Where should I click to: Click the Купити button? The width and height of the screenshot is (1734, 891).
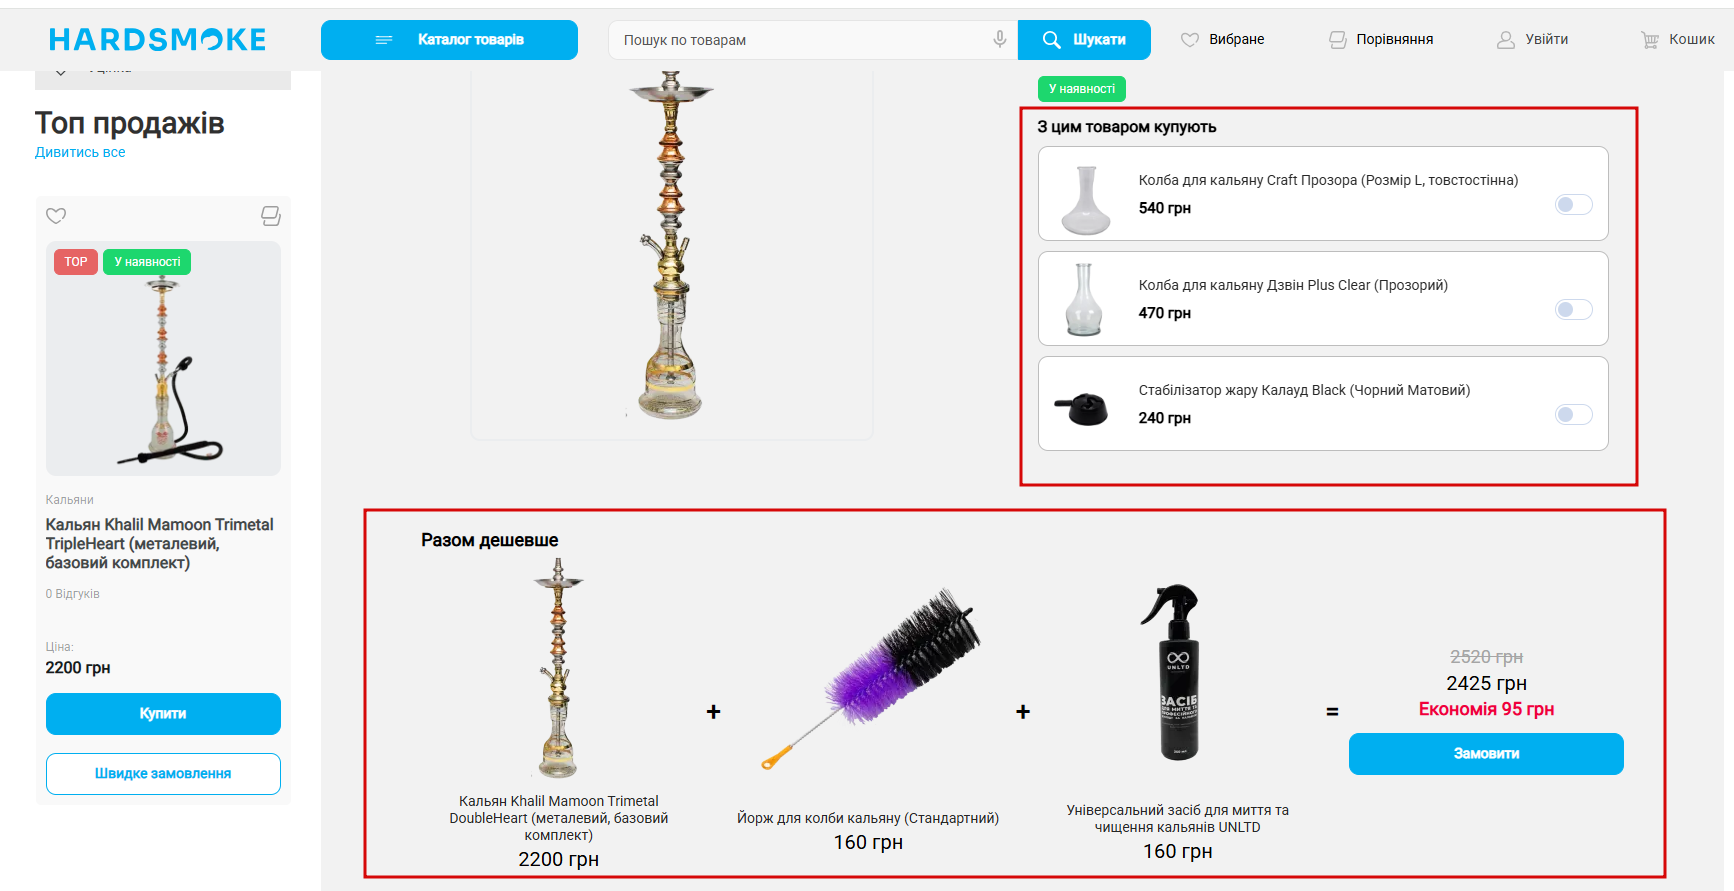pos(163,714)
